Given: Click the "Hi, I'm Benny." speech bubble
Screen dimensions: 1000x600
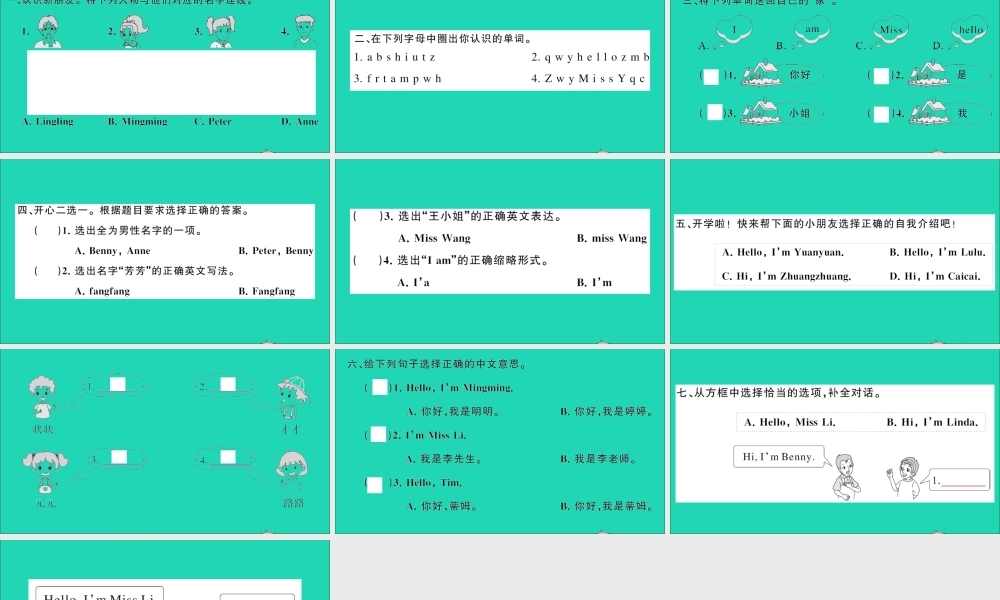Looking at the screenshot, I should tap(779, 457).
